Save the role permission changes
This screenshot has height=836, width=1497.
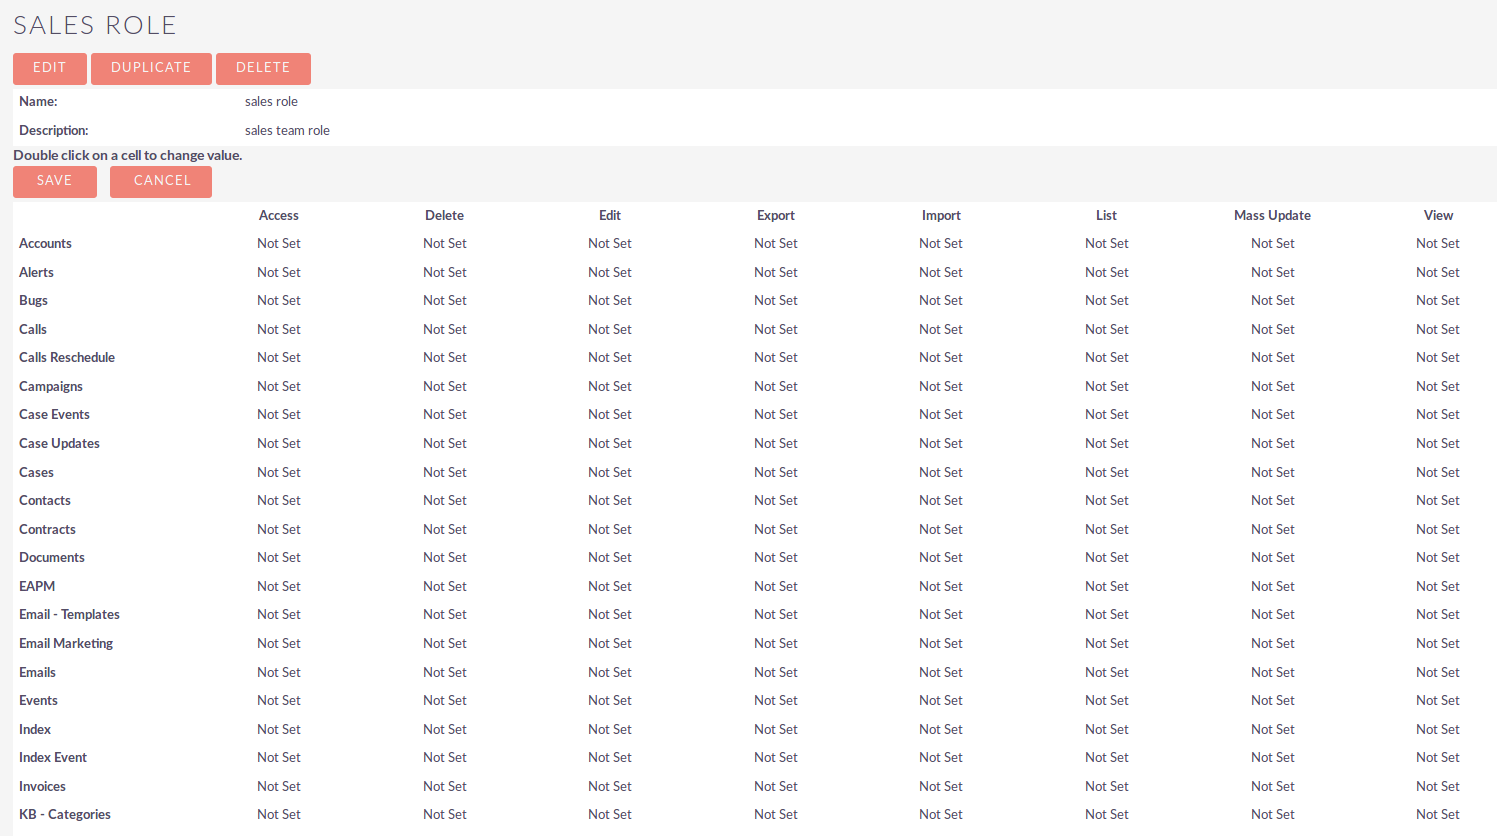pos(54,181)
